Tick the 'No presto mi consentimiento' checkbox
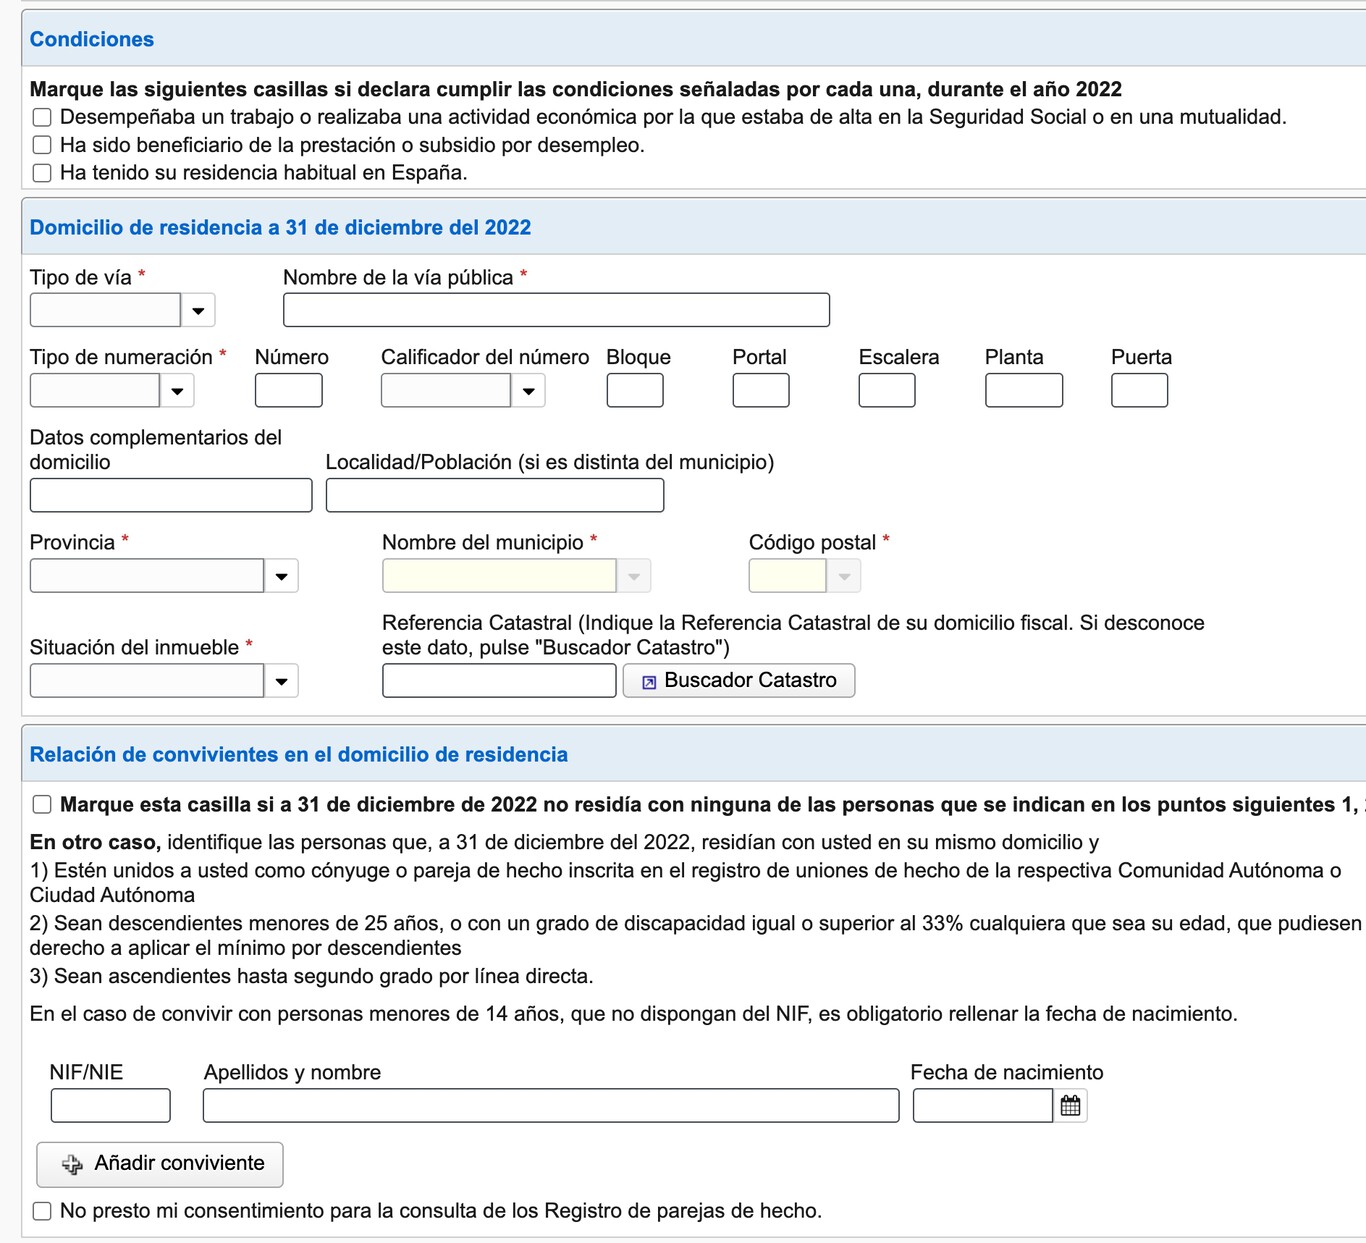 coord(42,1211)
